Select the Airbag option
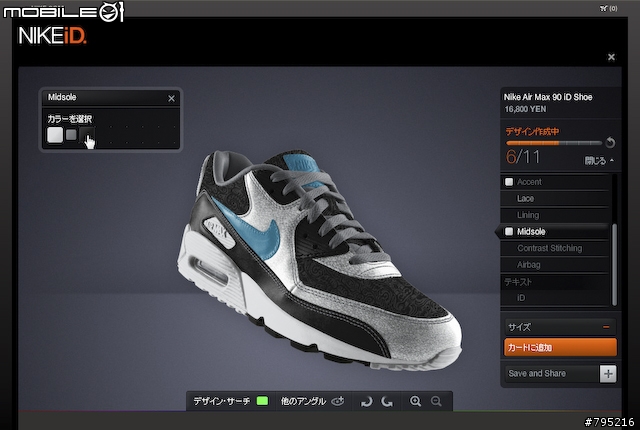Viewport: 640px width, 430px height. [555, 265]
